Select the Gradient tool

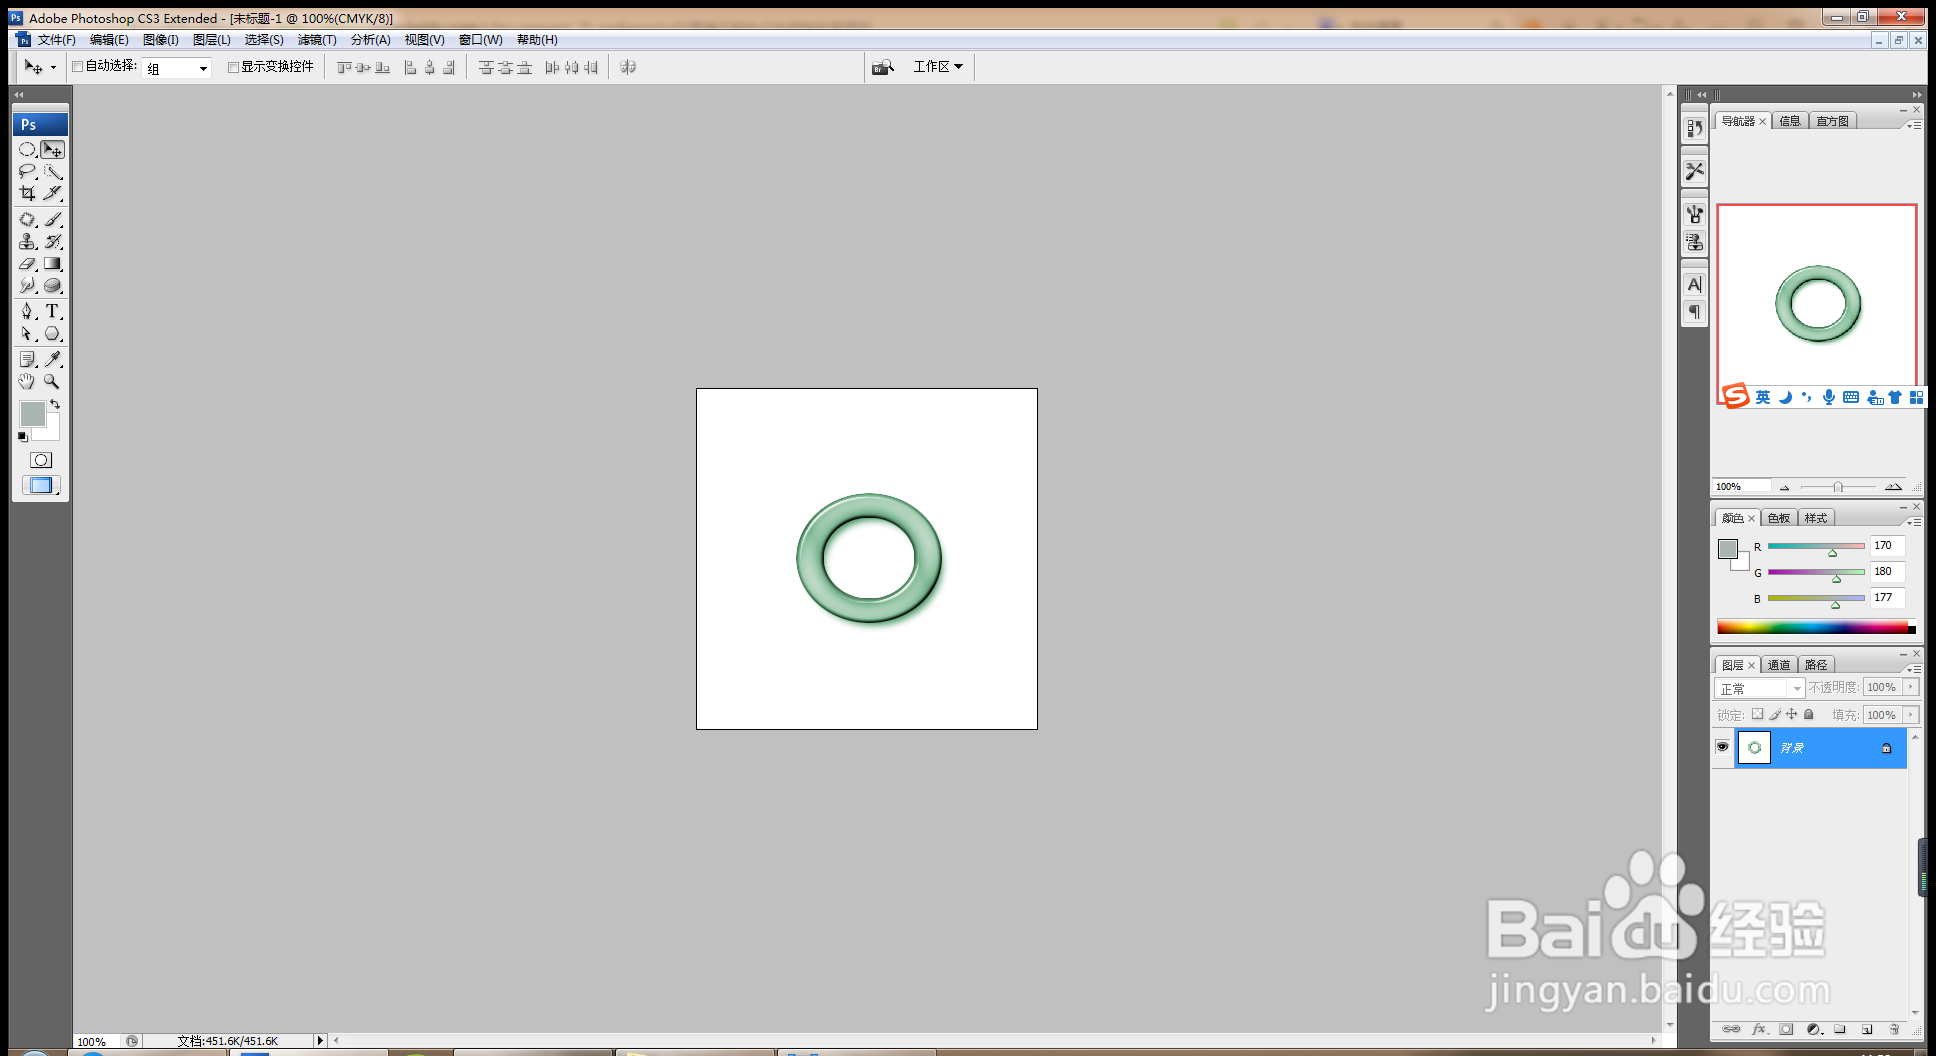pyautogui.click(x=53, y=264)
